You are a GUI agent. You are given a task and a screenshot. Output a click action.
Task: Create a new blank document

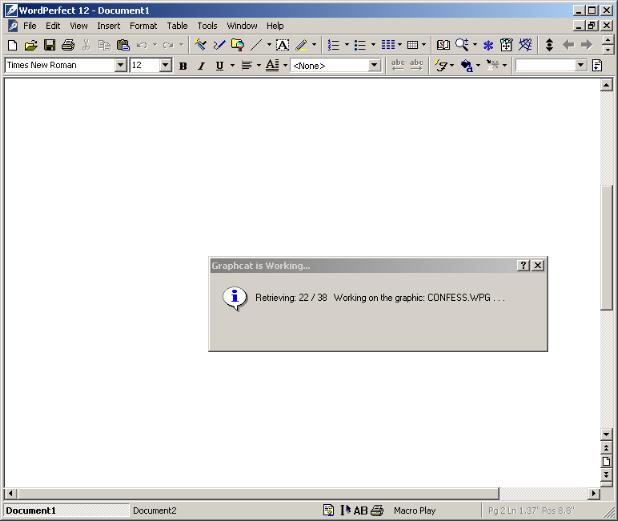(x=12, y=45)
